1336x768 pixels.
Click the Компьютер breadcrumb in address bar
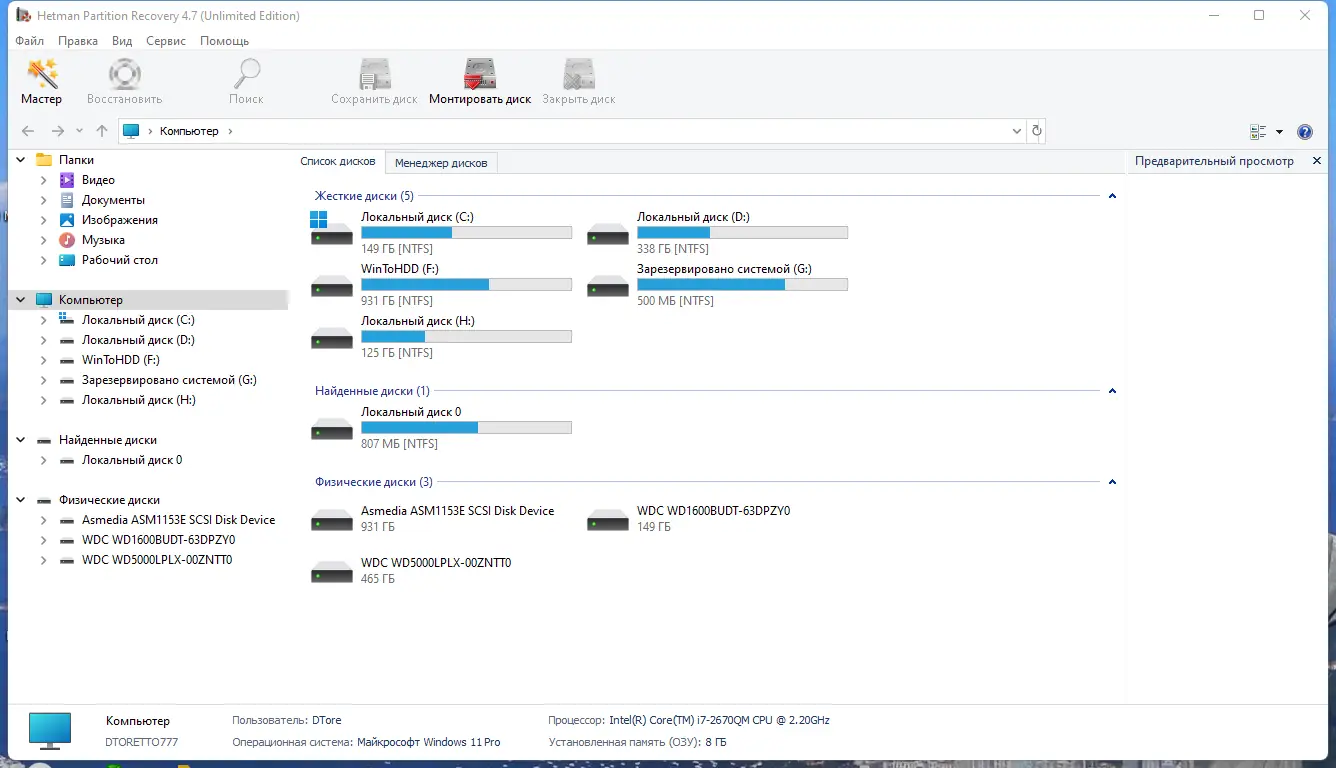coord(189,131)
